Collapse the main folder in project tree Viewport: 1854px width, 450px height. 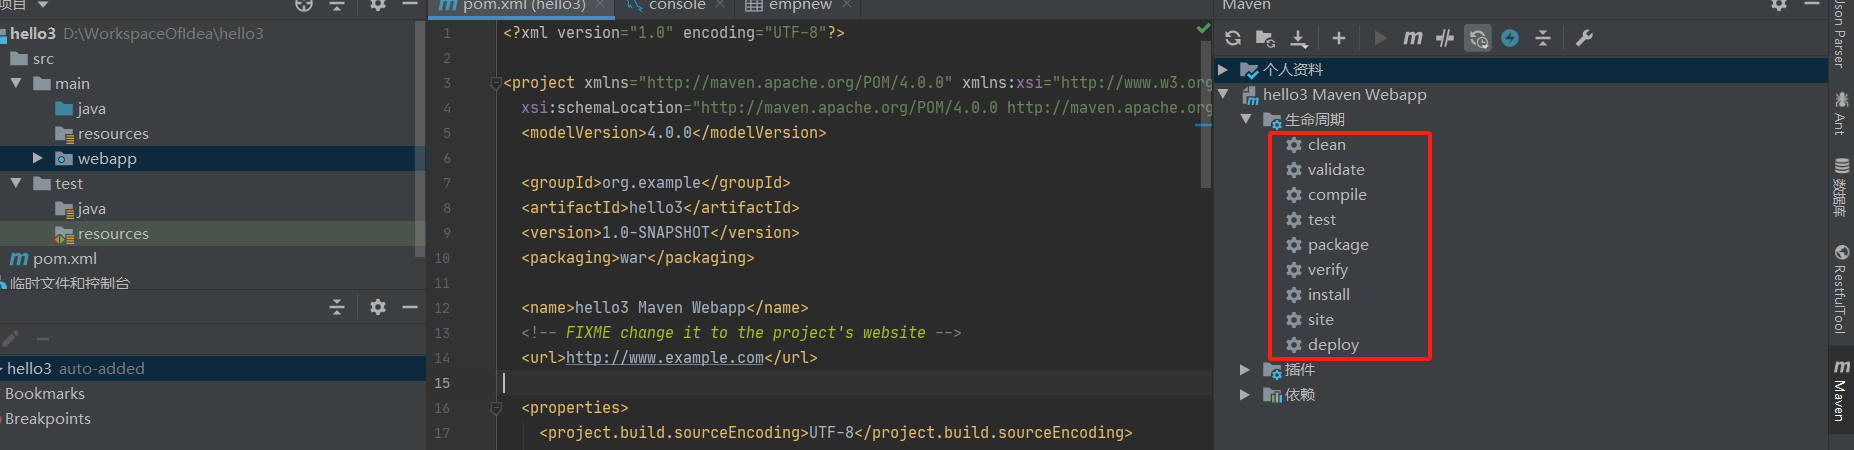(x=16, y=83)
